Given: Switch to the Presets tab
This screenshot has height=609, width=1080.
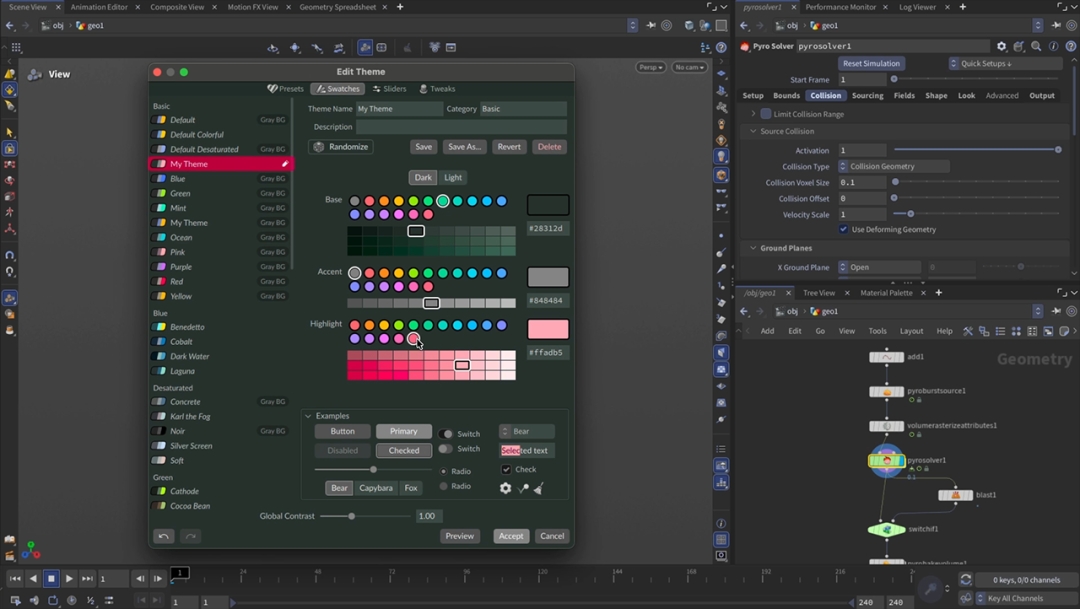Looking at the screenshot, I should click(286, 89).
